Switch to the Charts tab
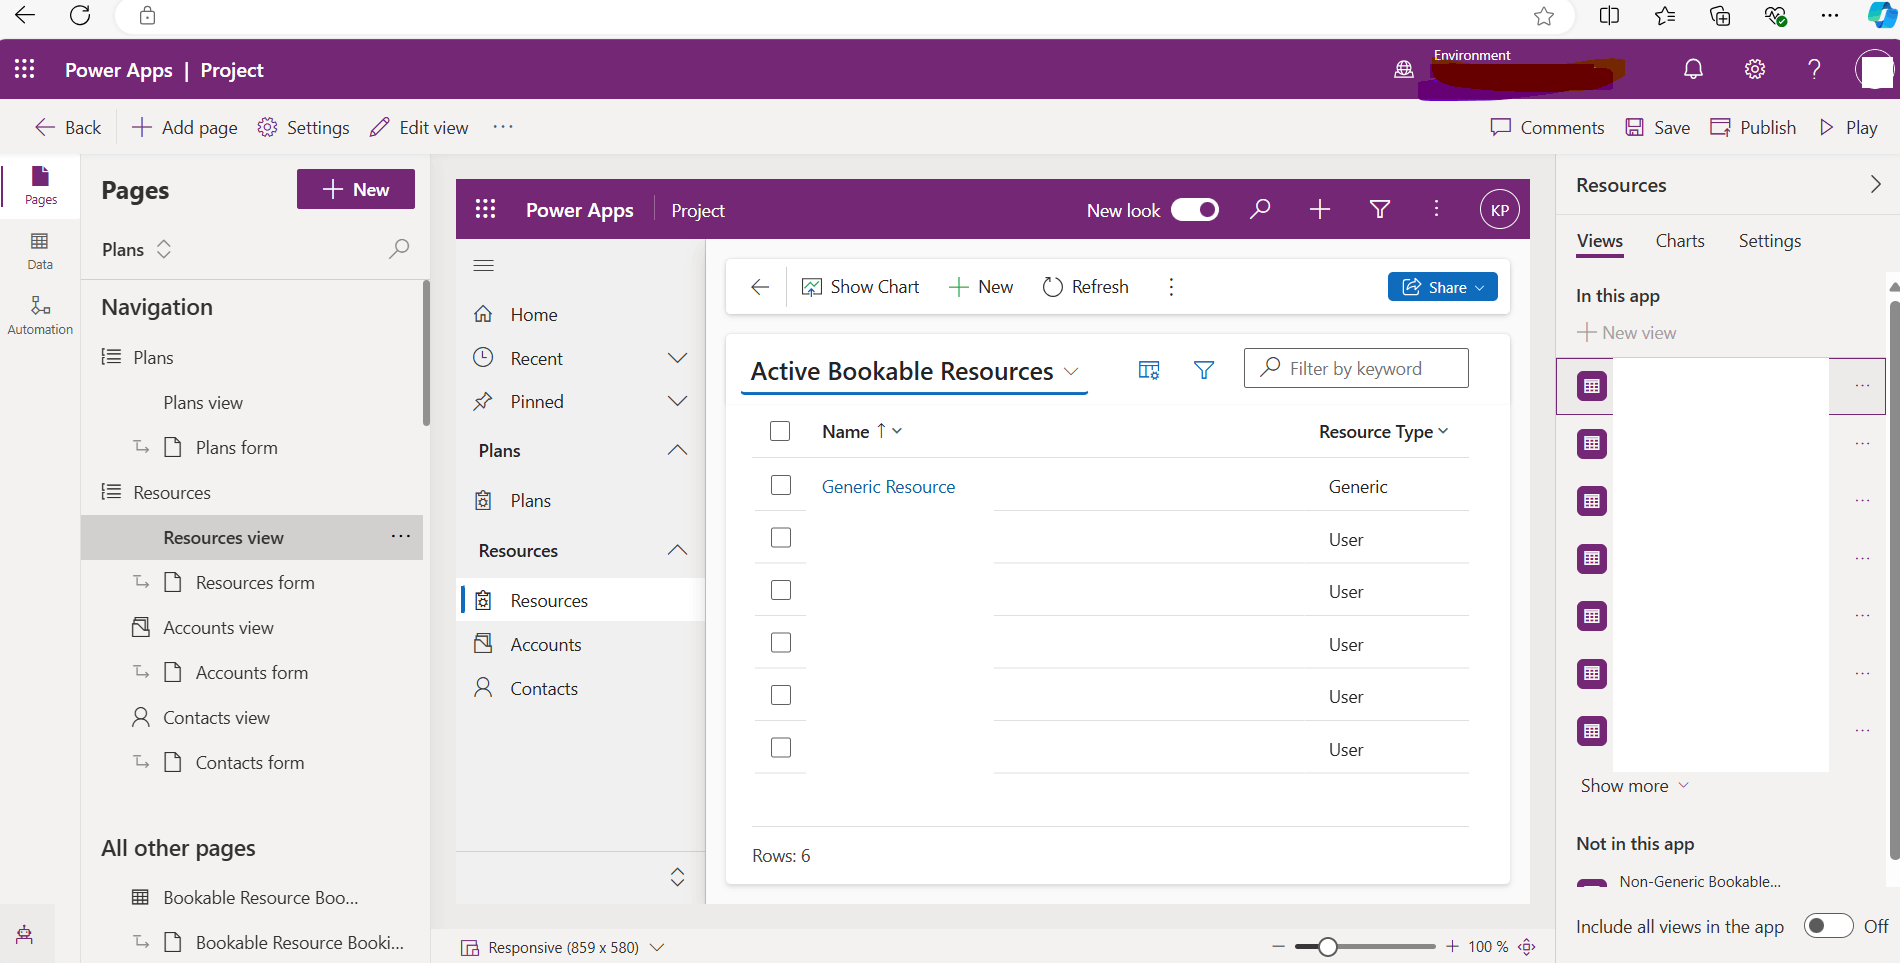 [x=1679, y=241]
